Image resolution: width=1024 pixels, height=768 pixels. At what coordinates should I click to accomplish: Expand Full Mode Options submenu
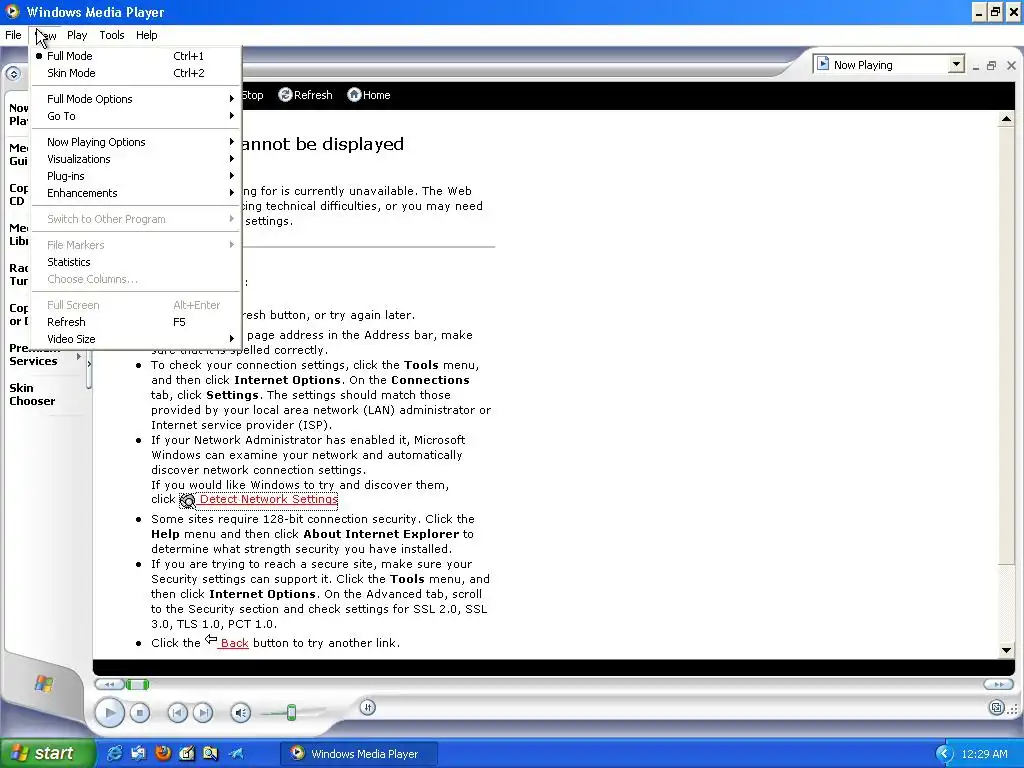(136, 99)
